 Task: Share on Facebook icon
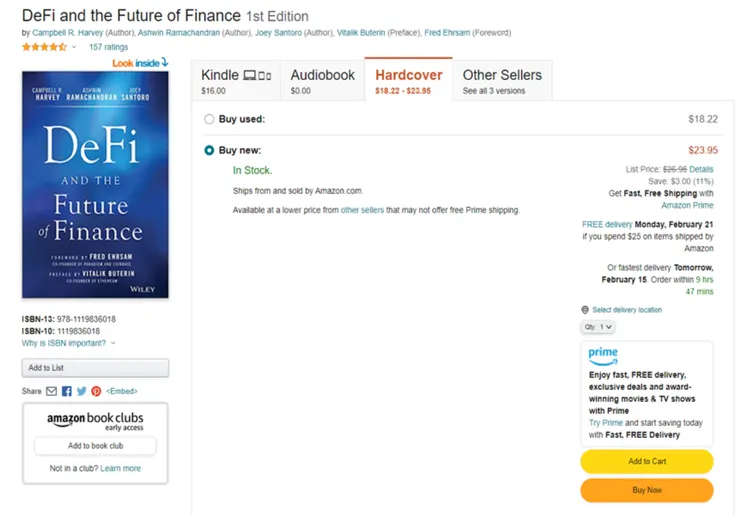[x=66, y=391]
